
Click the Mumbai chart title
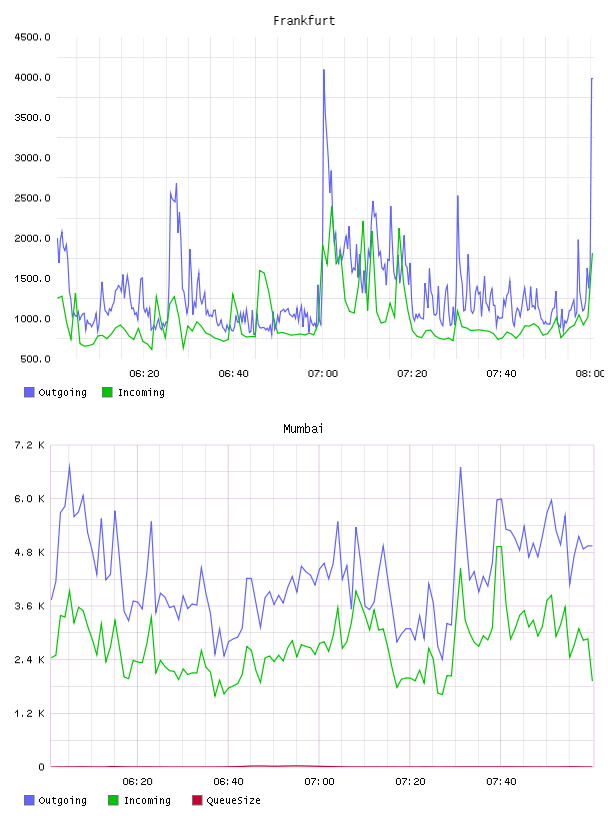[x=303, y=429]
